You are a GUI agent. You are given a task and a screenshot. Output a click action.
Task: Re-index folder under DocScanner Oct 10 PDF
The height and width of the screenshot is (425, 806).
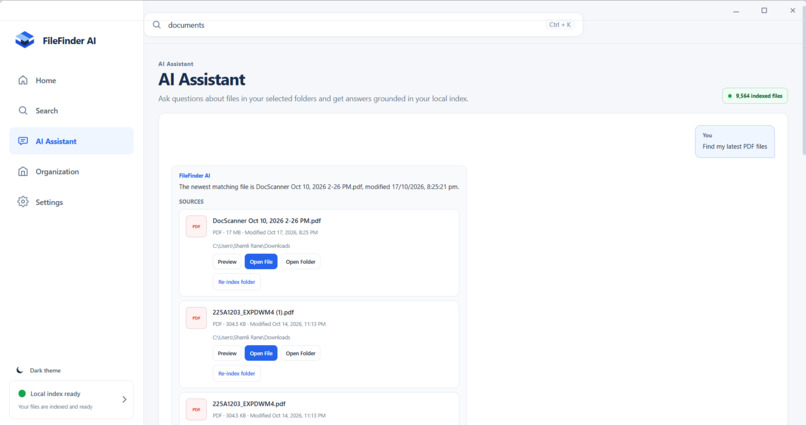[236, 282]
